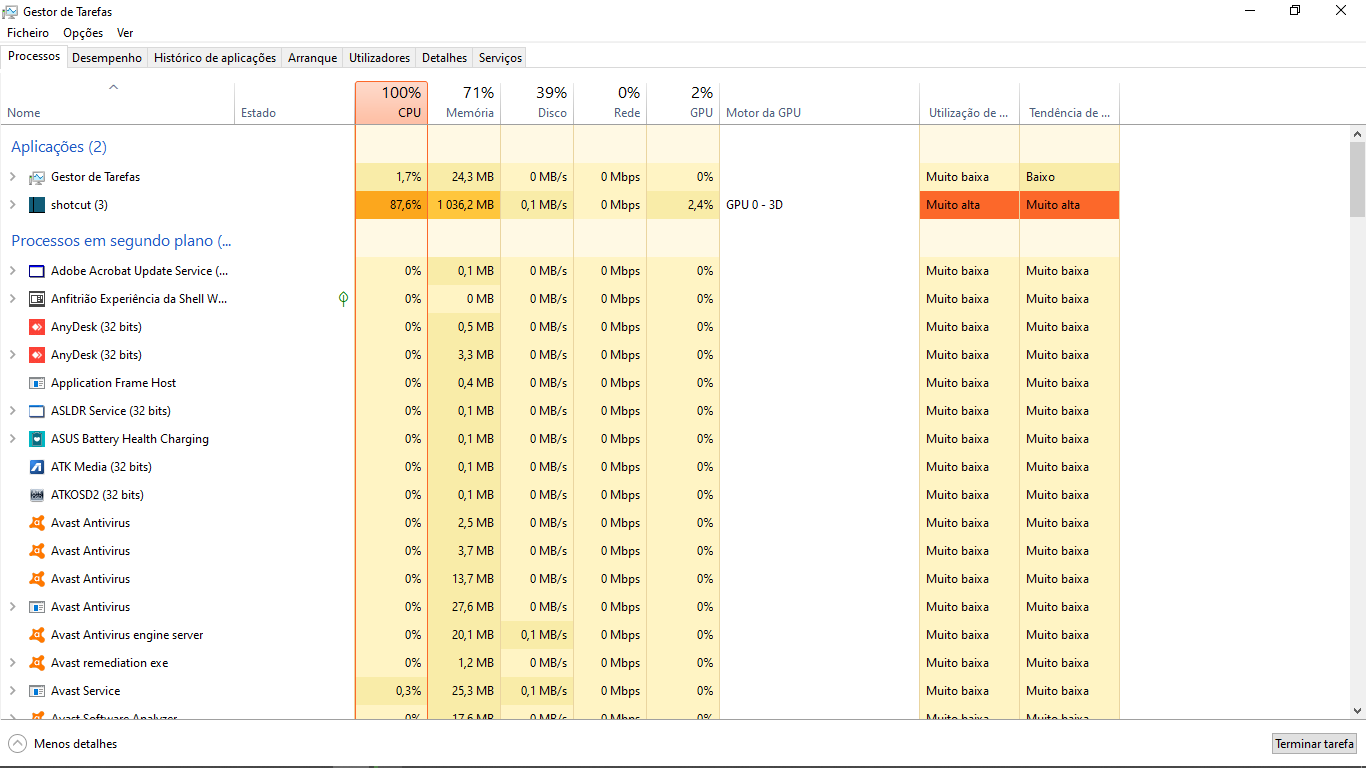Click shotcut's 87,6% CPU cell
This screenshot has height=768, width=1366.
click(391, 205)
